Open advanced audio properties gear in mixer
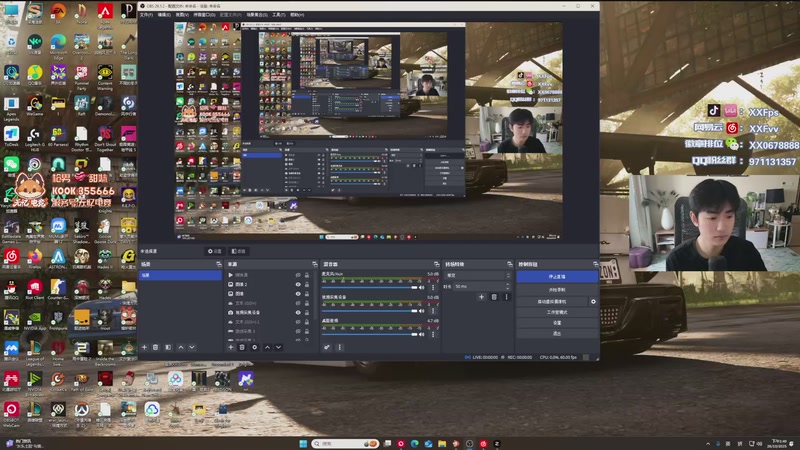 pyautogui.click(x=327, y=347)
